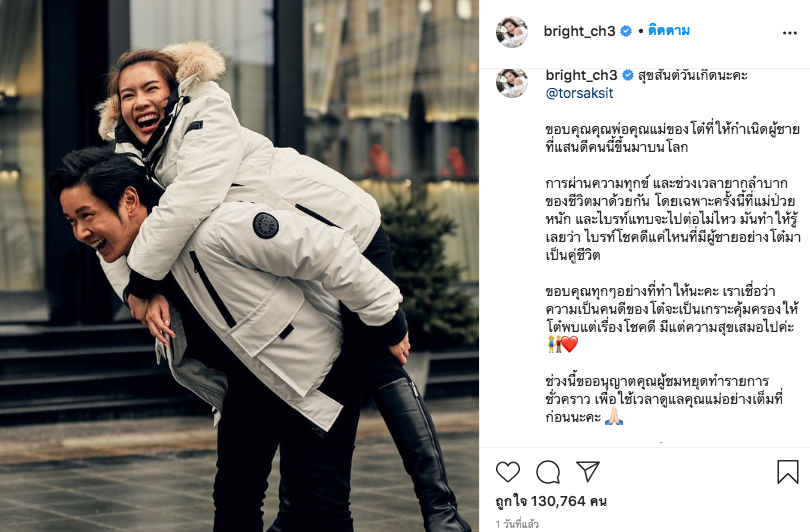Open bright_ch3 profile picture in header

click(512, 32)
